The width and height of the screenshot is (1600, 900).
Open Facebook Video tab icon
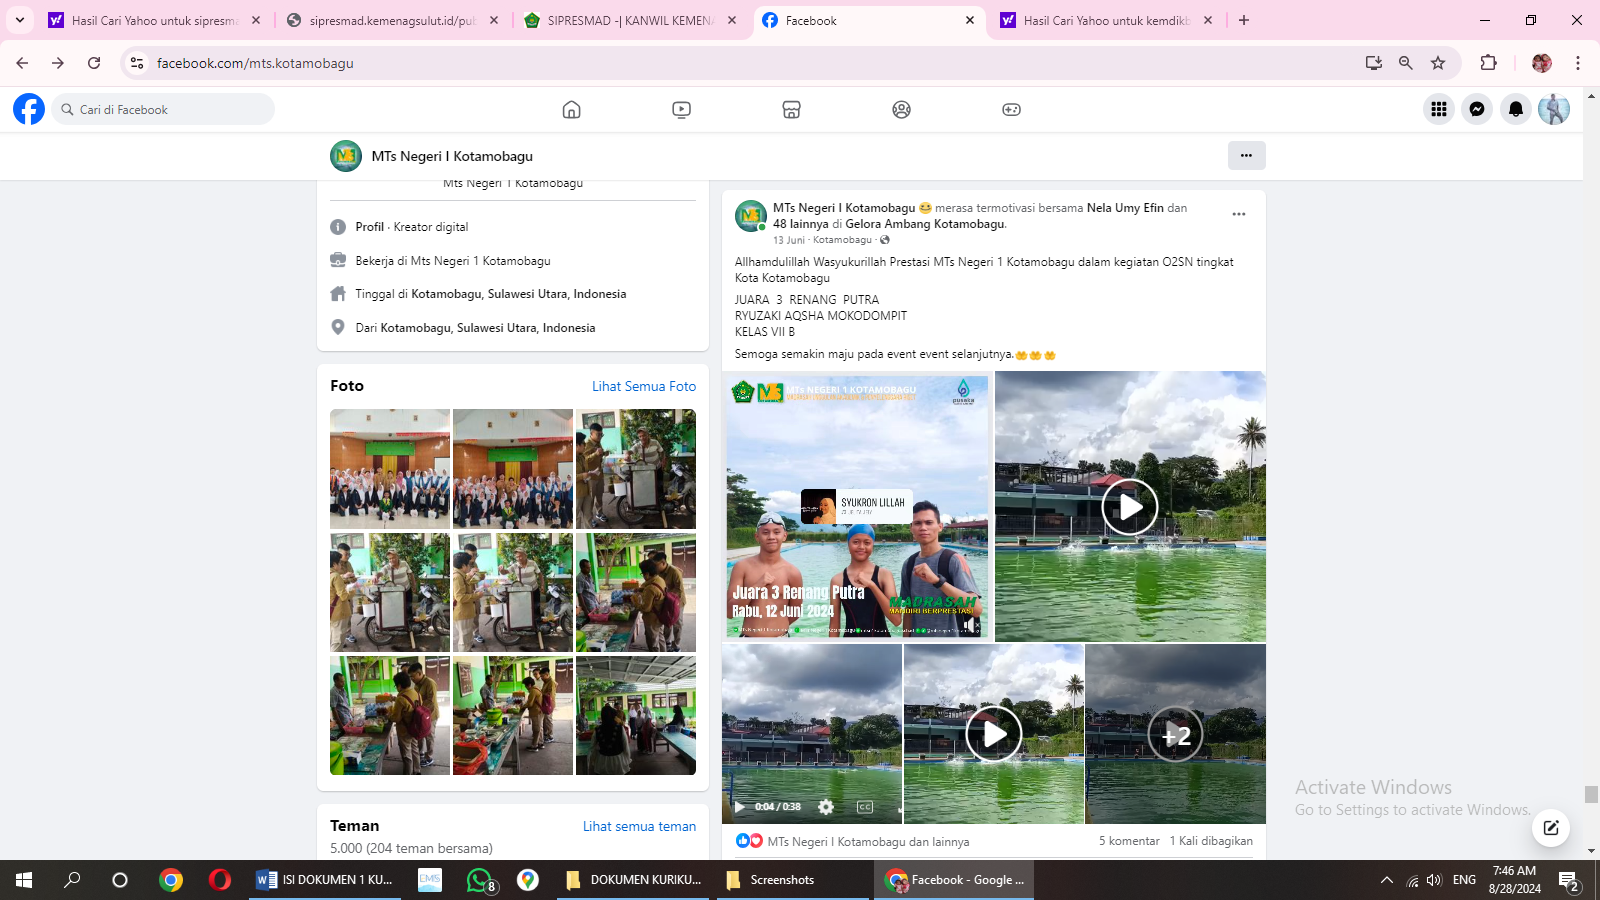(681, 110)
